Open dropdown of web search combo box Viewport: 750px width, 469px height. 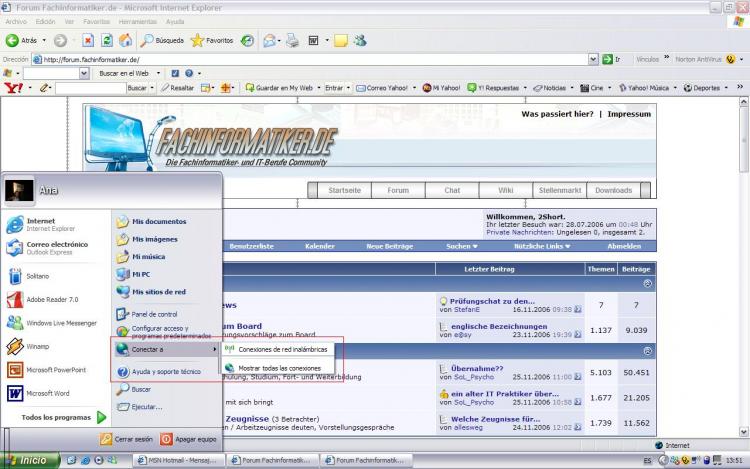84,73
